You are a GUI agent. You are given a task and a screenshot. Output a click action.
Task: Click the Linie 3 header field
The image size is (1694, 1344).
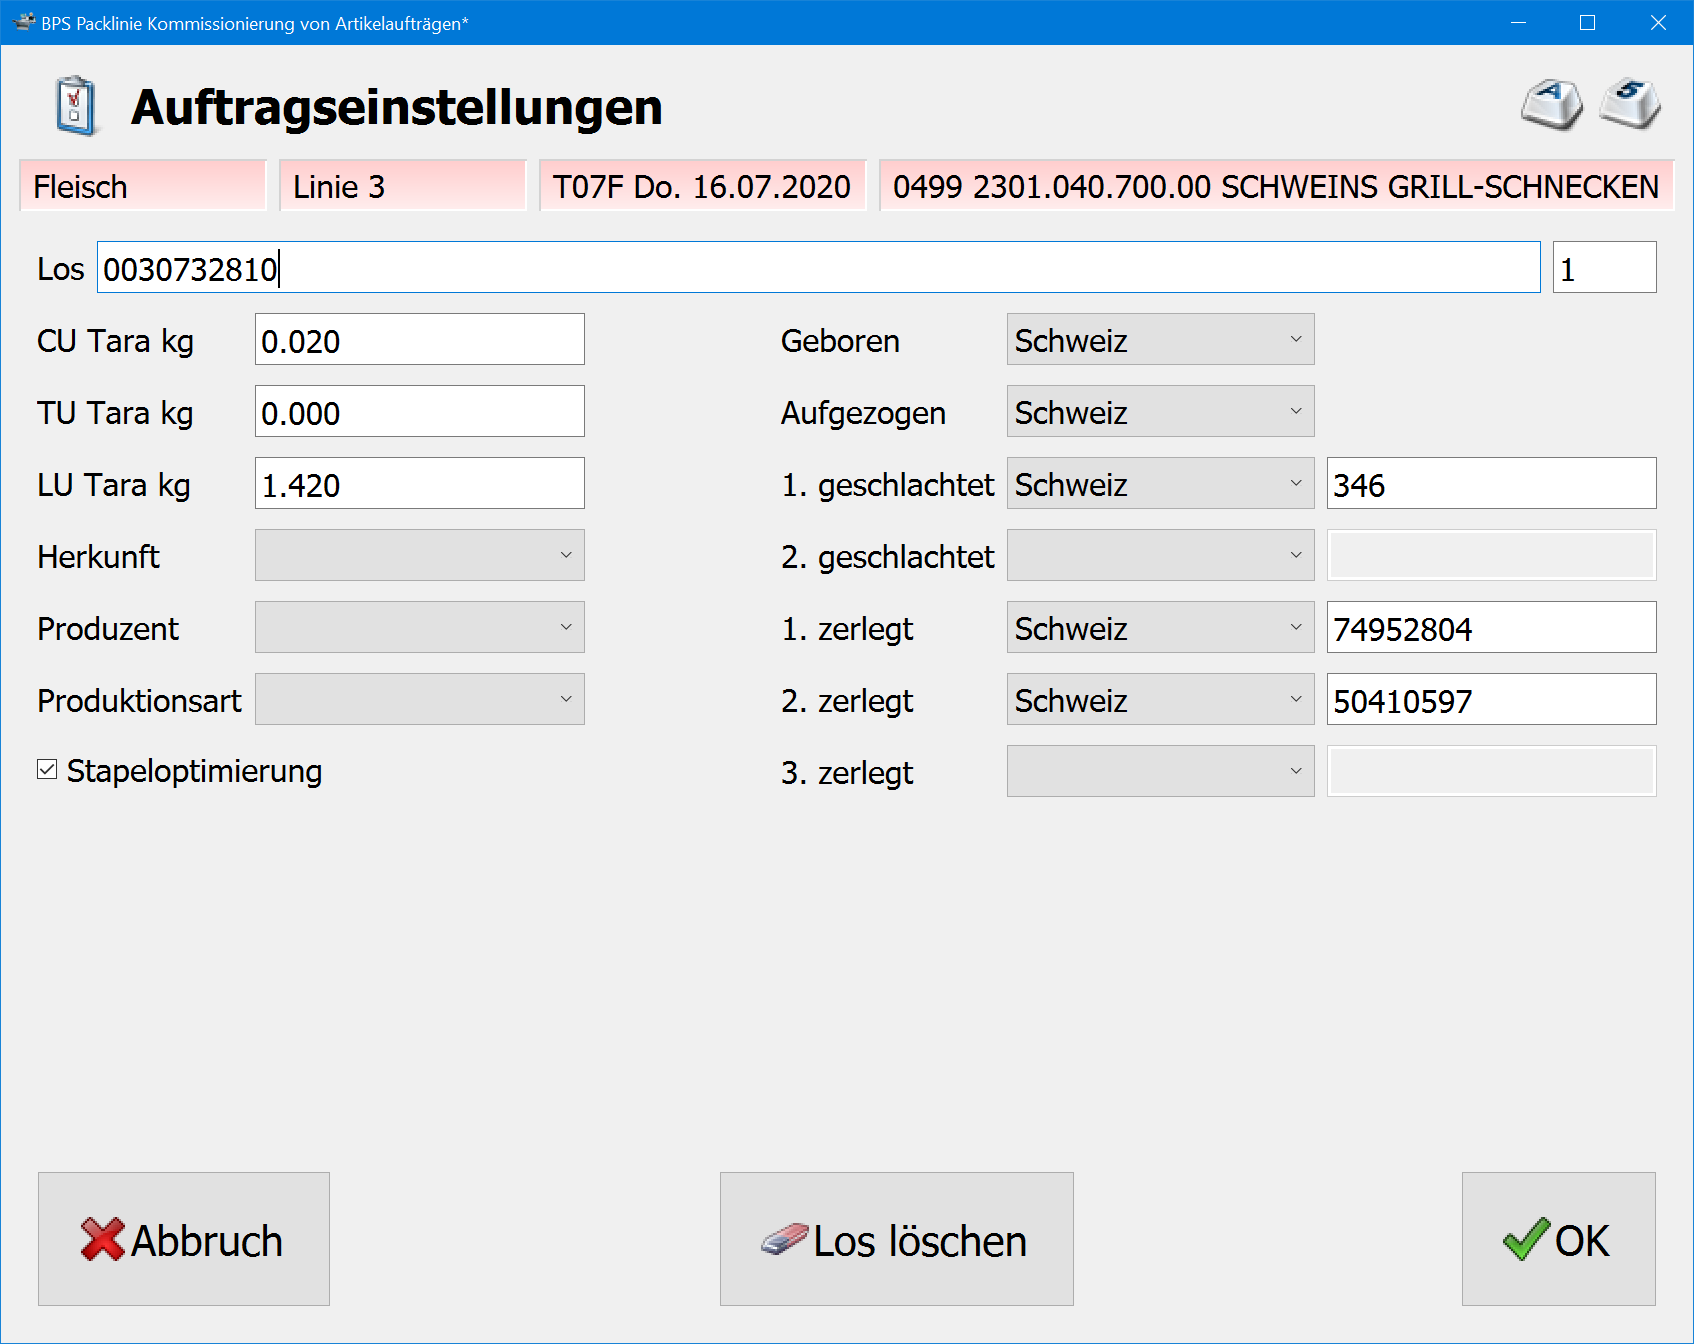click(x=402, y=186)
